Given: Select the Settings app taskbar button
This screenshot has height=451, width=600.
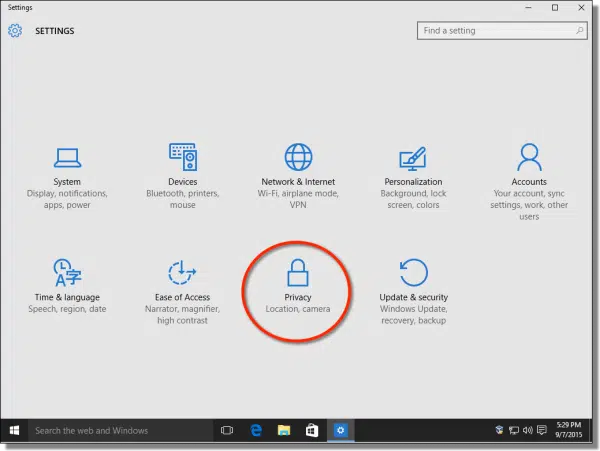Looking at the screenshot, I should pyautogui.click(x=340, y=430).
